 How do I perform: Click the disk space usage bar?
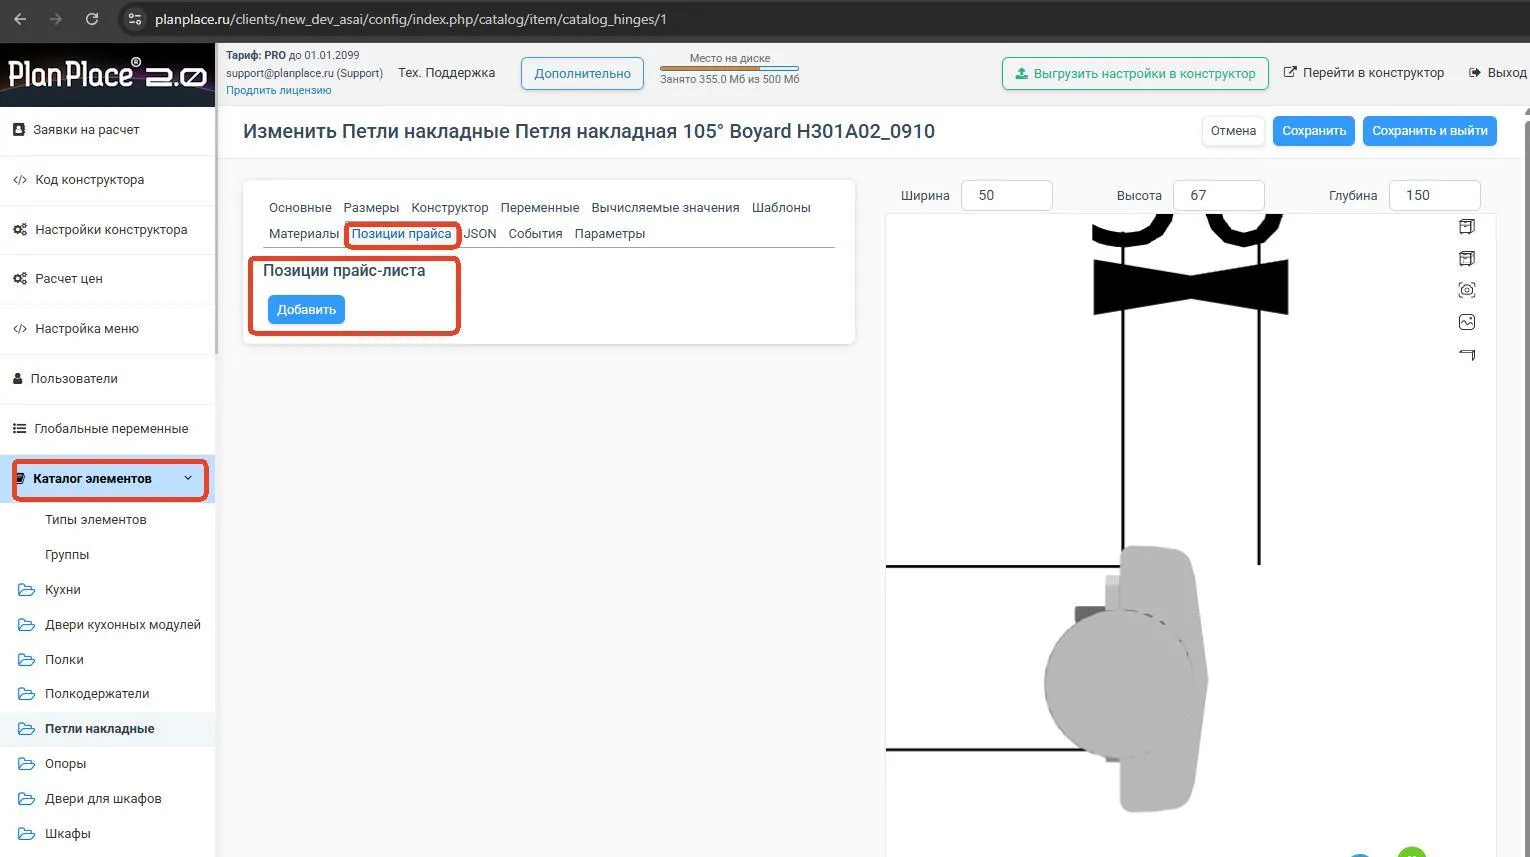pos(729,68)
